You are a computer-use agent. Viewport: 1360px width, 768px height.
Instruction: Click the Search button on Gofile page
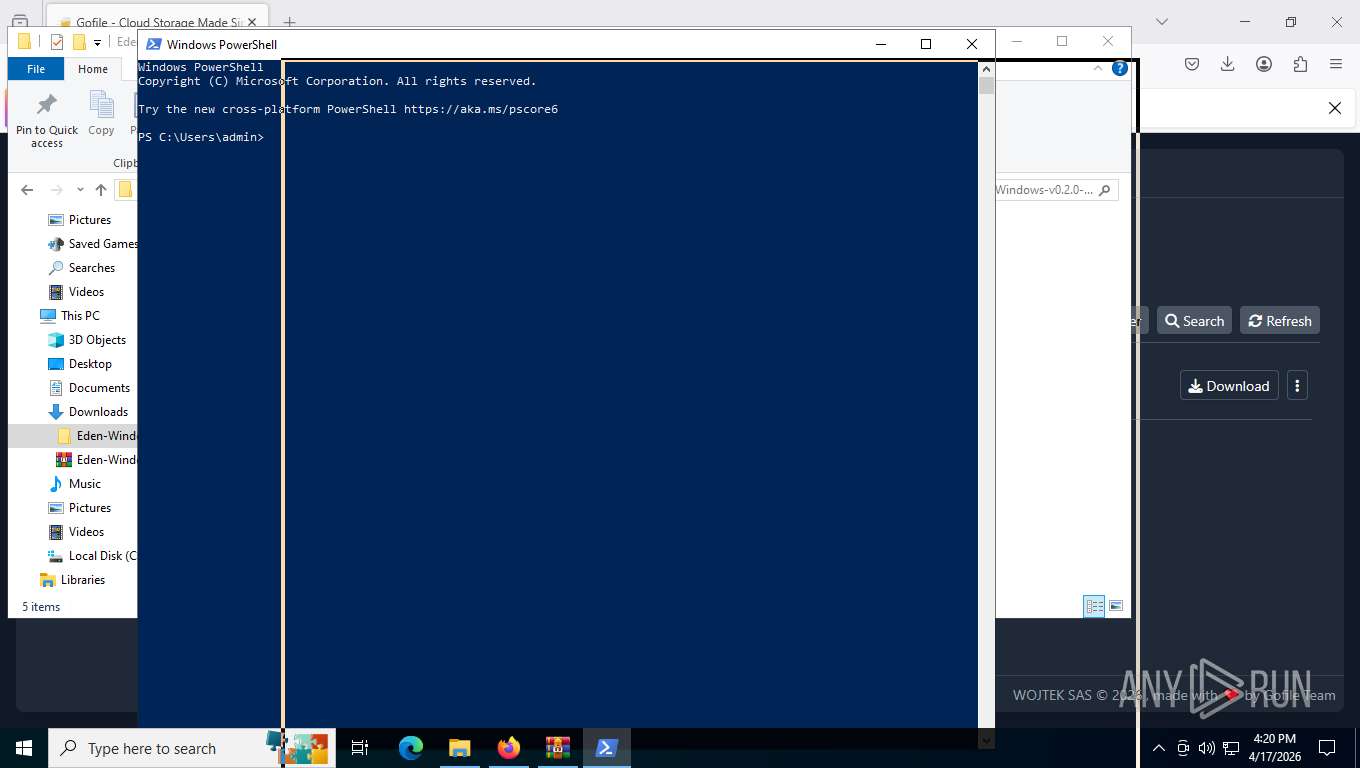pos(1194,321)
